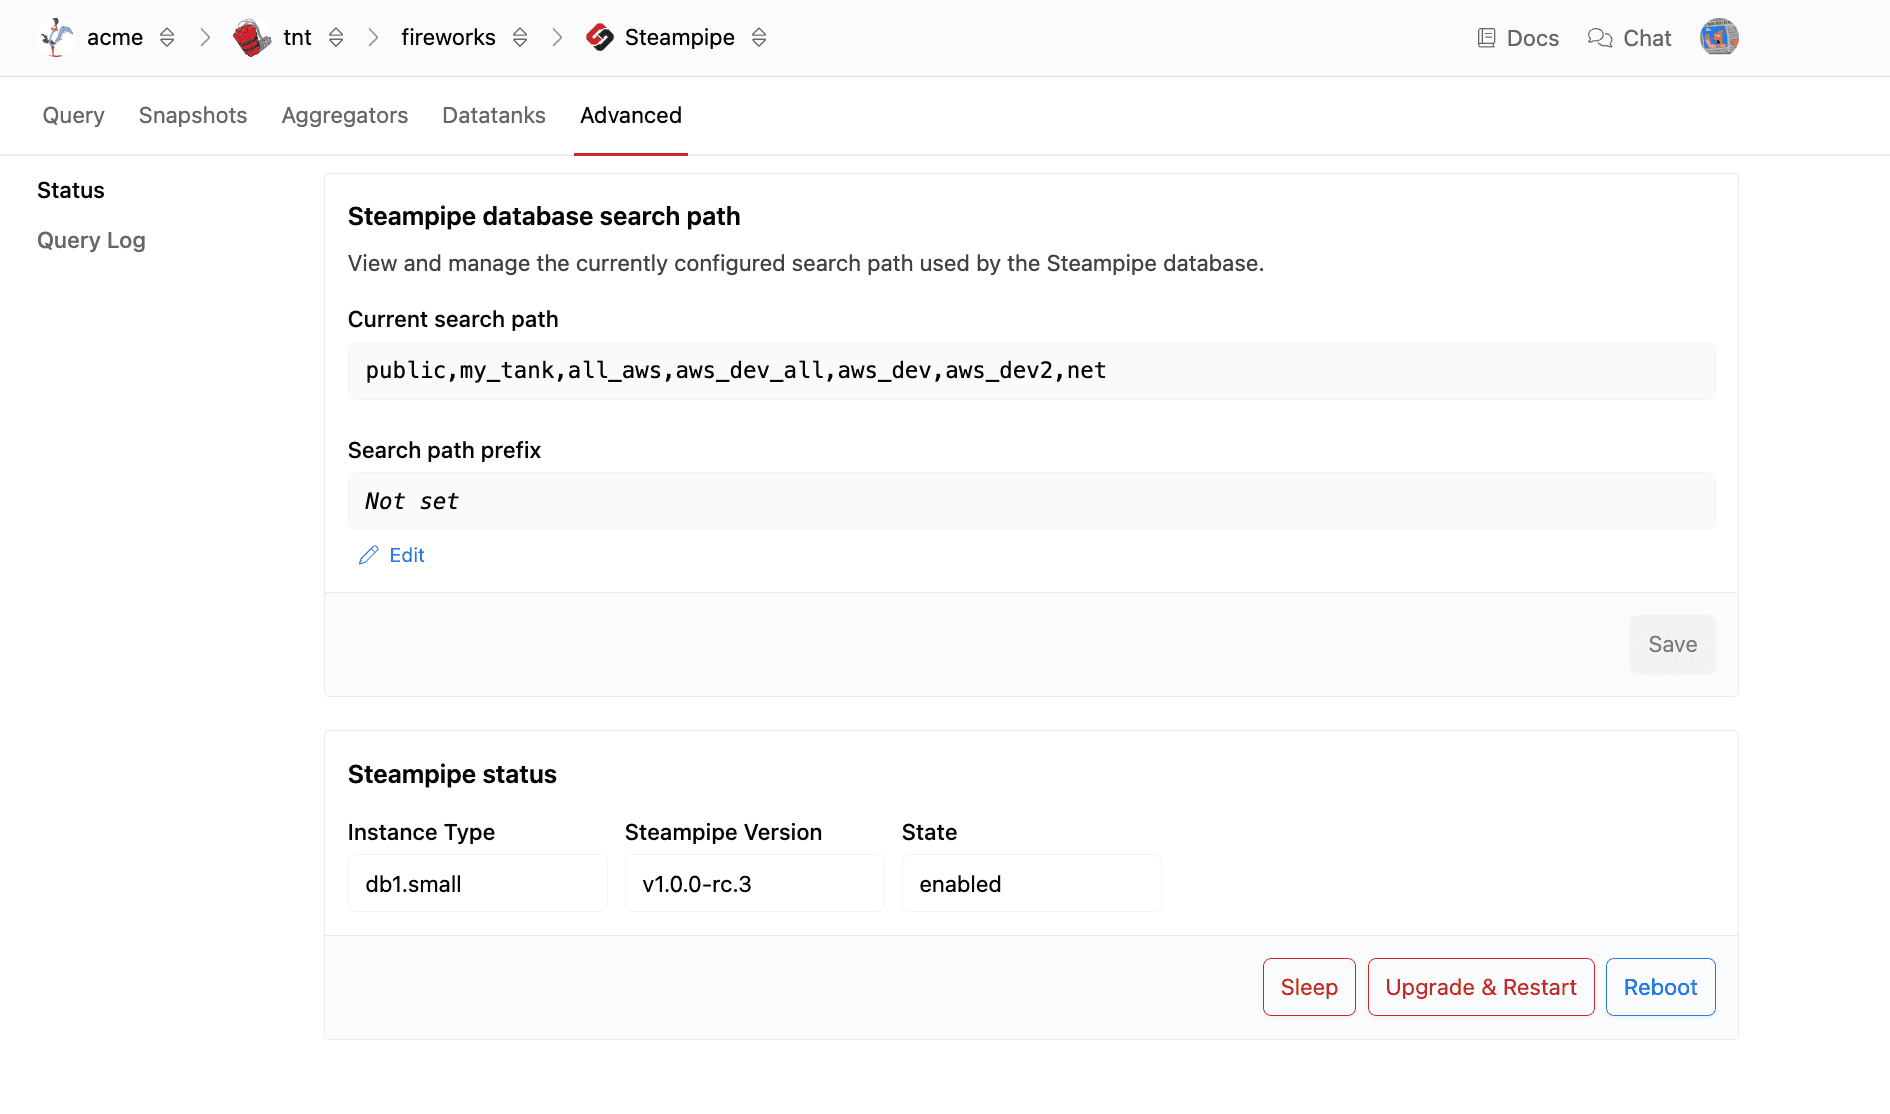Click the acme breadcrumb label
The height and width of the screenshot is (1114, 1890).
(115, 38)
